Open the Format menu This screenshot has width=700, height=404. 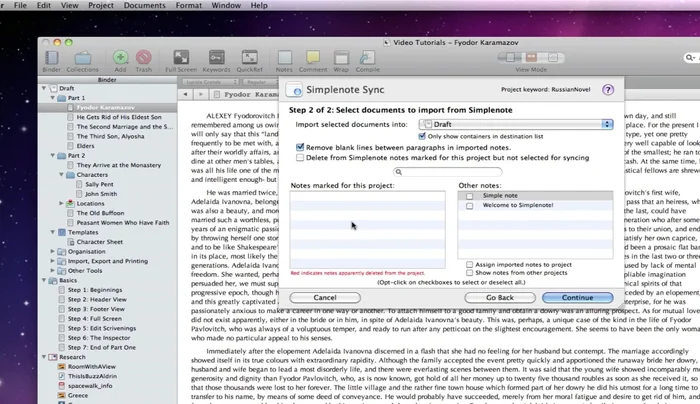pyautogui.click(x=188, y=5)
